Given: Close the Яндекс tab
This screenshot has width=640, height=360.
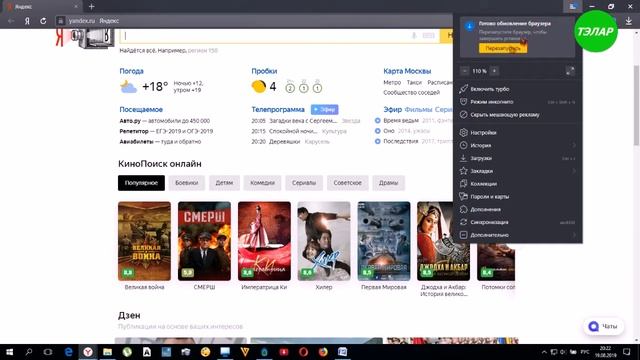Looking at the screenshot, I should (x=76, y=7).
